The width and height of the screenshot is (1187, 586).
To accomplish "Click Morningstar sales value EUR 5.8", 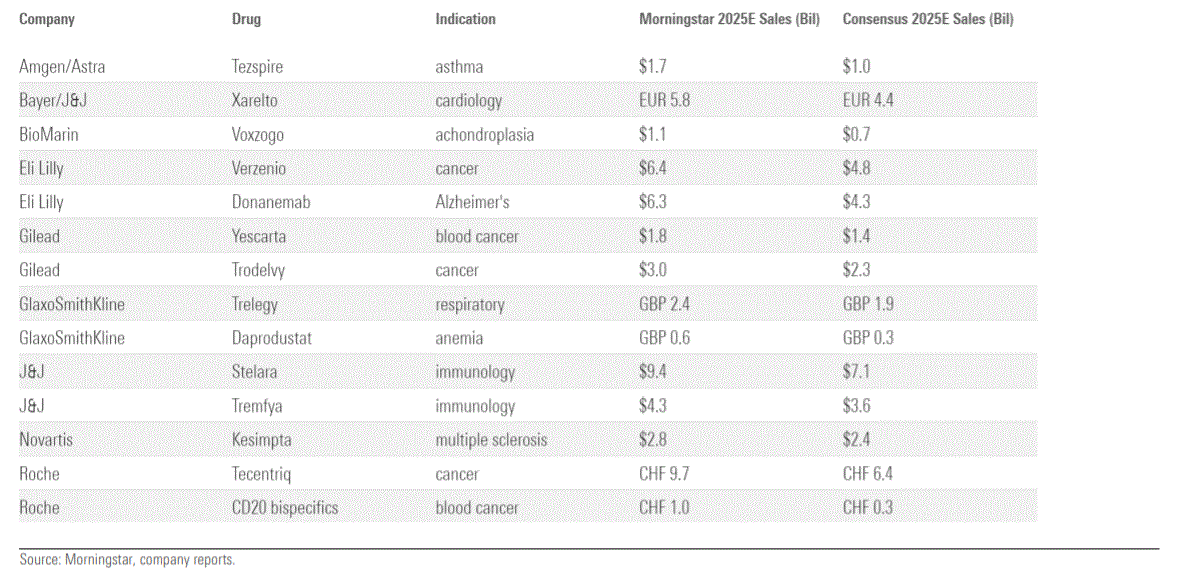I will pyautogui.click(x=665, y=101).
